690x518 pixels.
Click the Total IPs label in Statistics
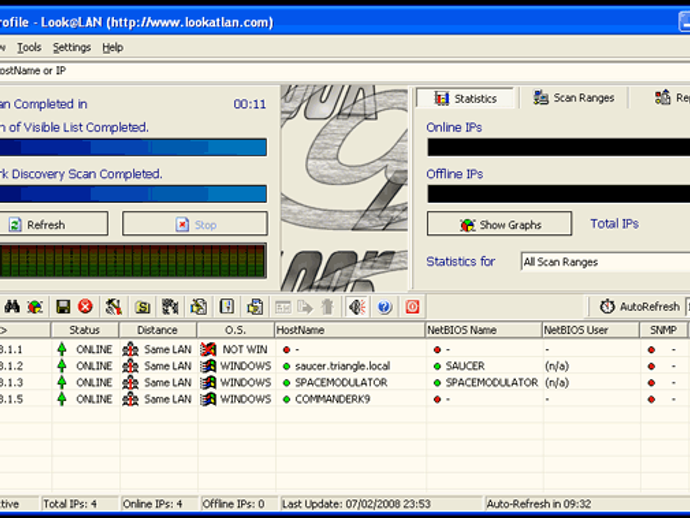pyautogui.click(x=614, y=224)
